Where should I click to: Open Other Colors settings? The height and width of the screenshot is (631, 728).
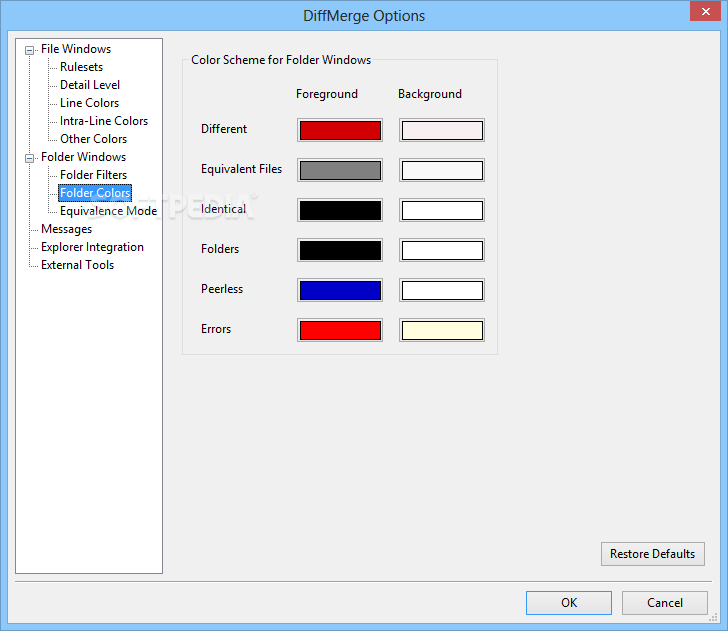click(x=93, y=139)
